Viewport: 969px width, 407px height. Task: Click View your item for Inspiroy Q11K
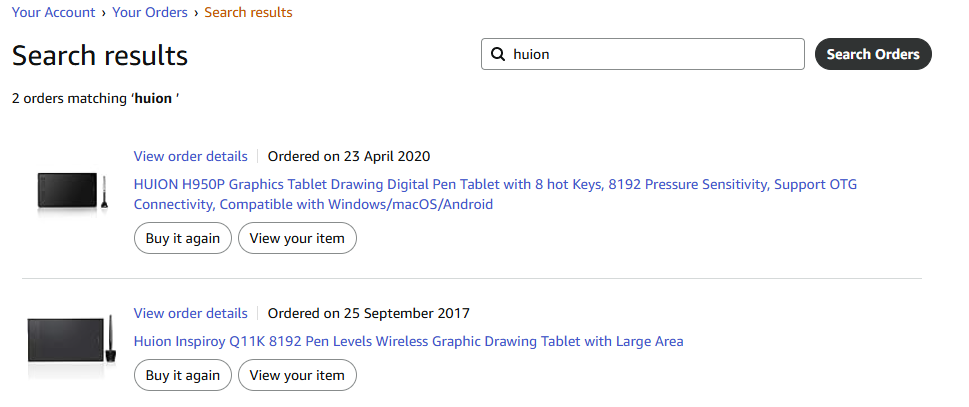(297, 376)
